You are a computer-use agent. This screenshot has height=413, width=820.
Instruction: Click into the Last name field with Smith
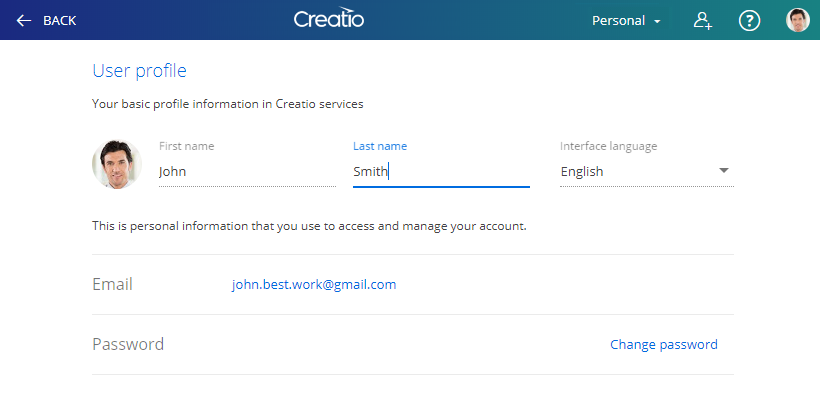point(441,171)
